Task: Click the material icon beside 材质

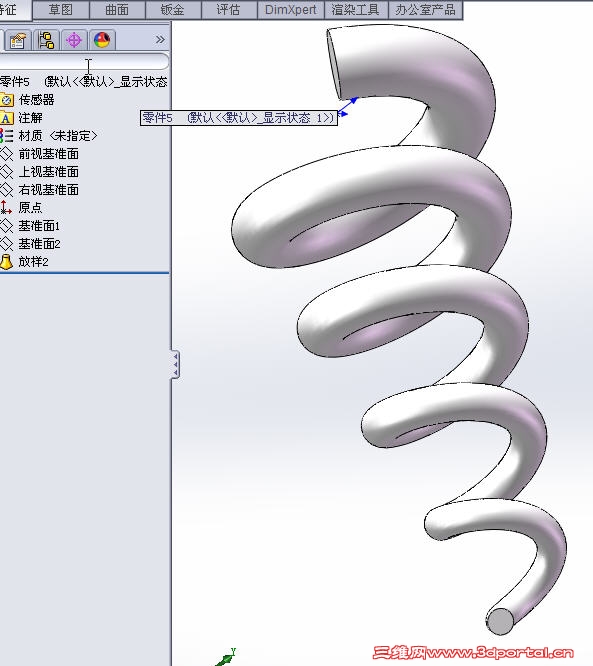Action: pos(6,135)
